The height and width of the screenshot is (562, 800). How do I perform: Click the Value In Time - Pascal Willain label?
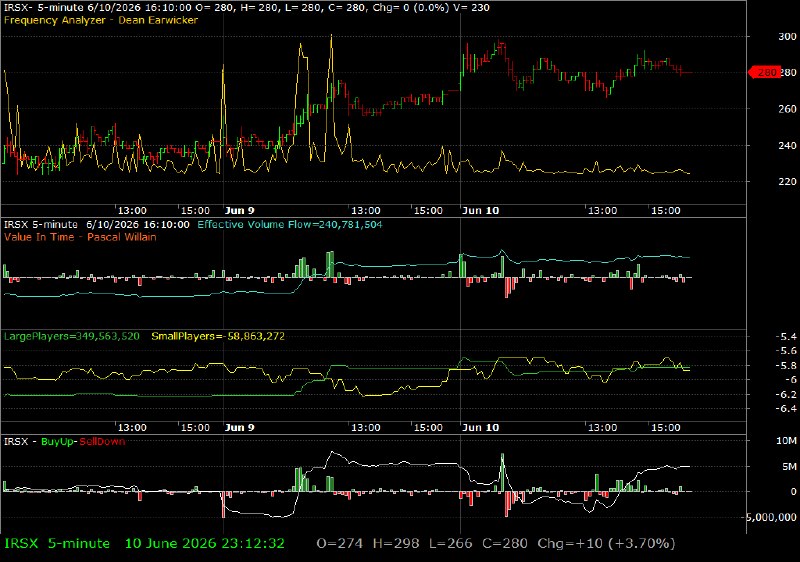click(80, 237)
